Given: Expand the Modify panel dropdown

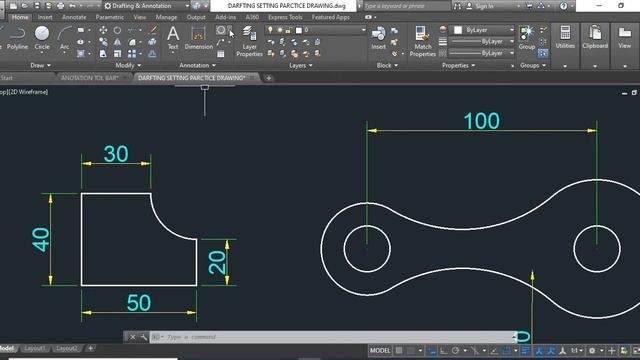Looking at the screenshot, I should click(128, 65).
